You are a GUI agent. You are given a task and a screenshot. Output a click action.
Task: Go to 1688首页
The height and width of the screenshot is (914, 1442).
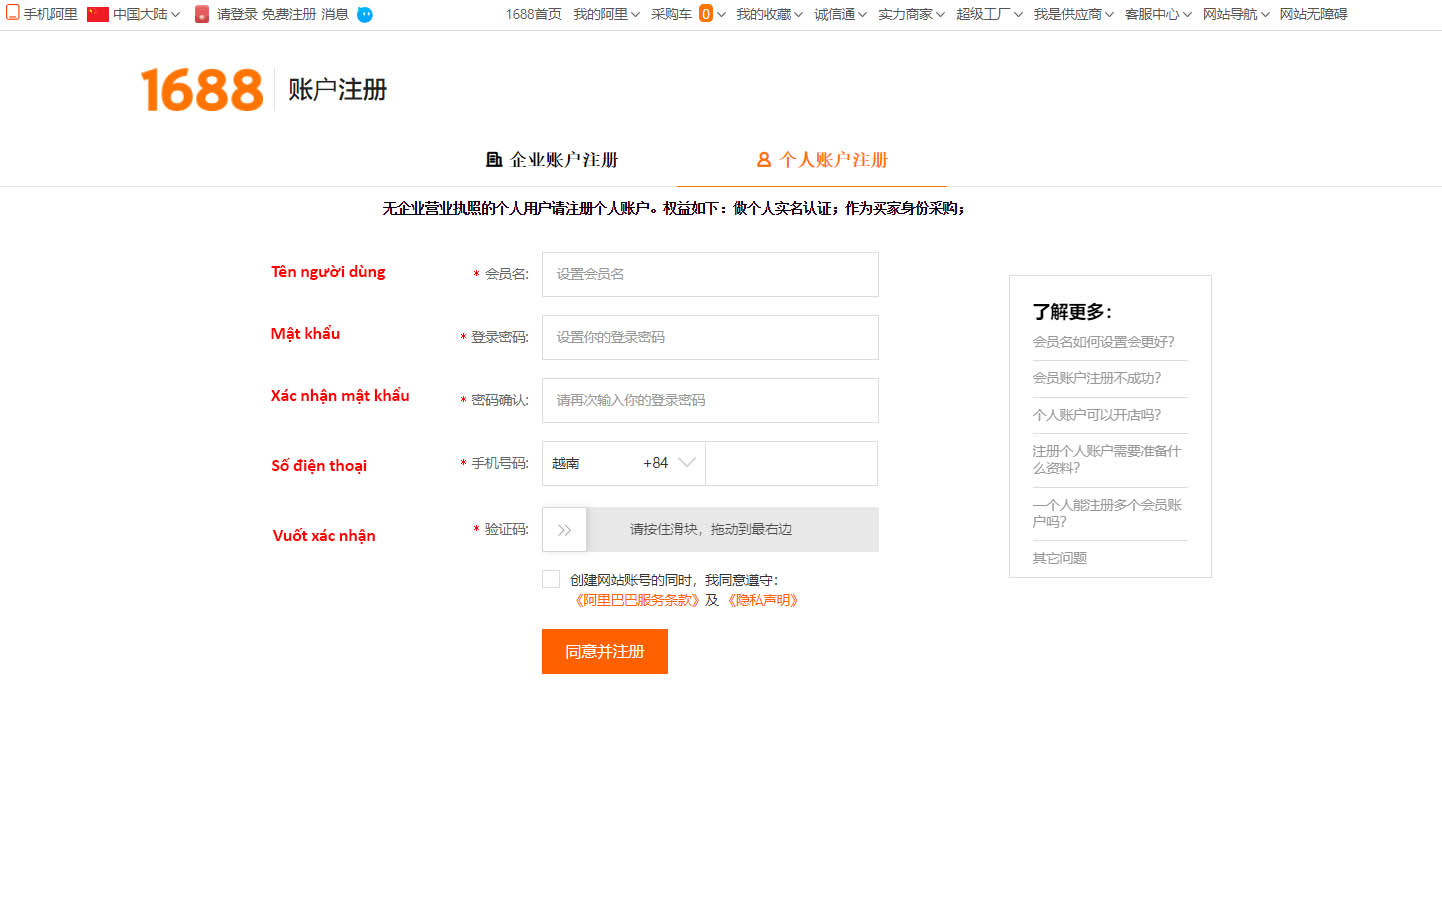[533, 14]
